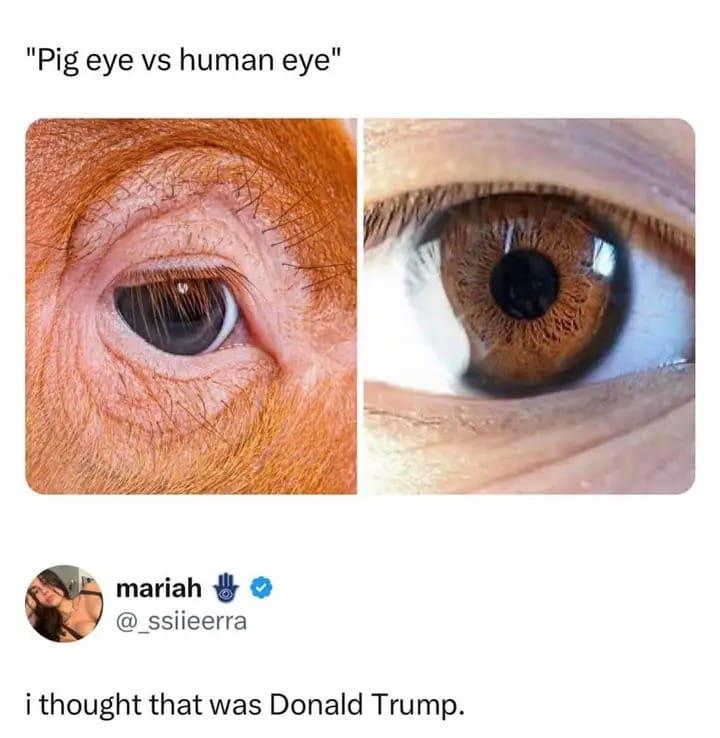Click the "Pig eye vs human eye" caption
This screenshot has height=738, width=720.
tap(182, 61)
